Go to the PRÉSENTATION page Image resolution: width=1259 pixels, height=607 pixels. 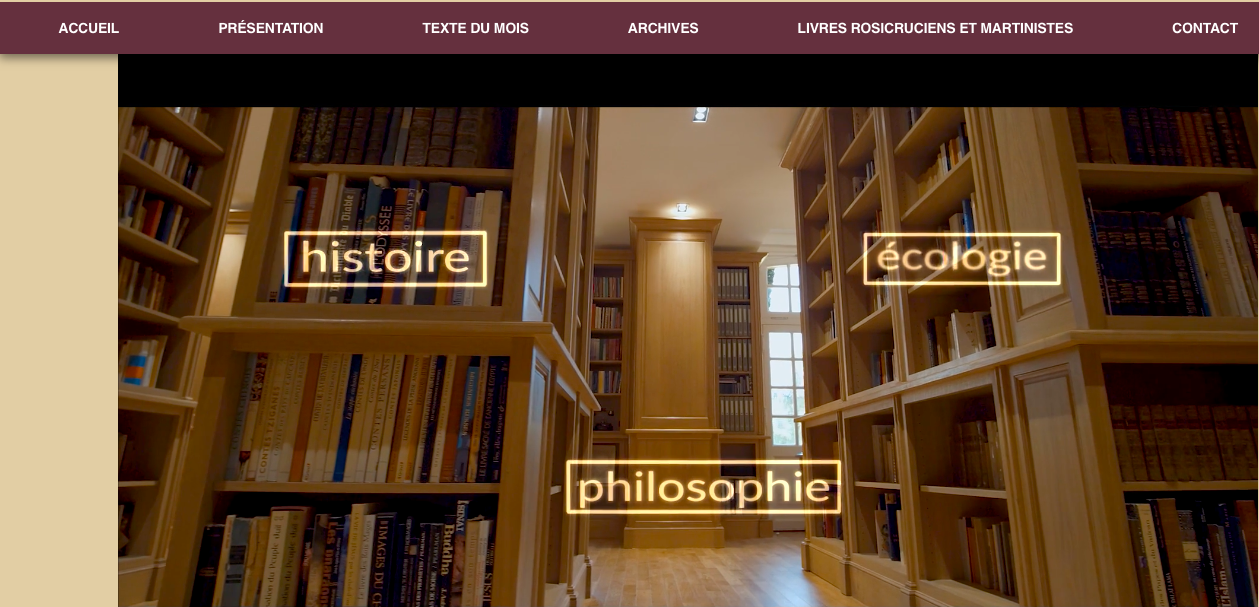(271, 28)
